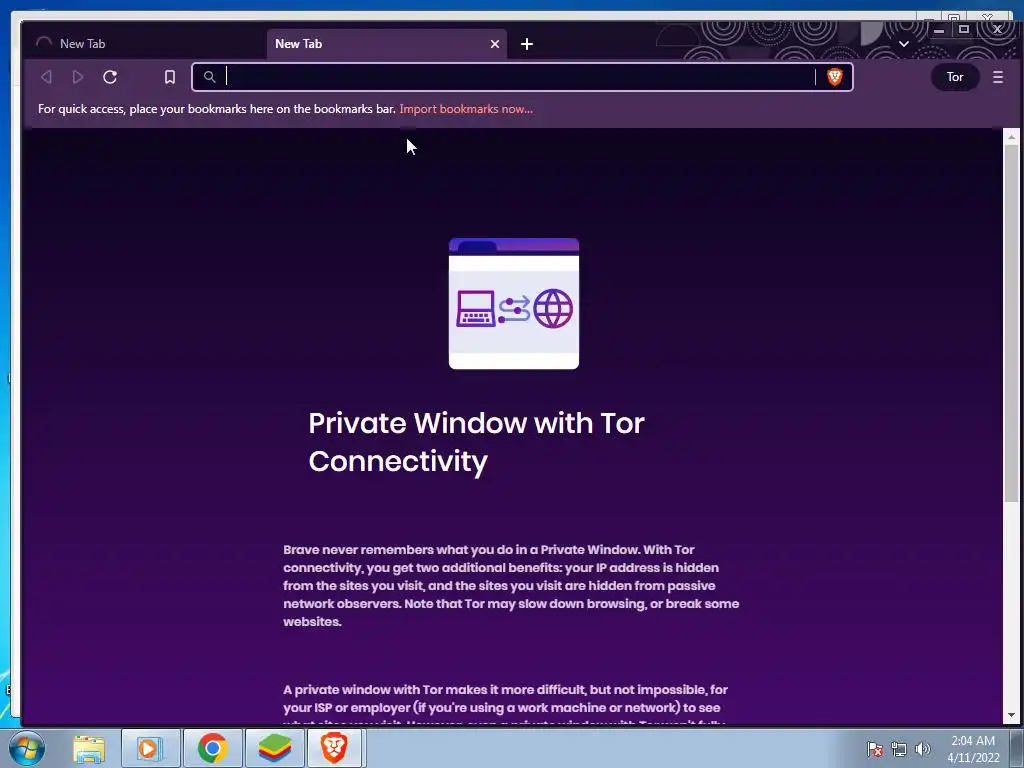The height and width of the screenshot is (768, 1024).
Task: Open Windows Explorer from taskbar
Action: pos(89,749)
